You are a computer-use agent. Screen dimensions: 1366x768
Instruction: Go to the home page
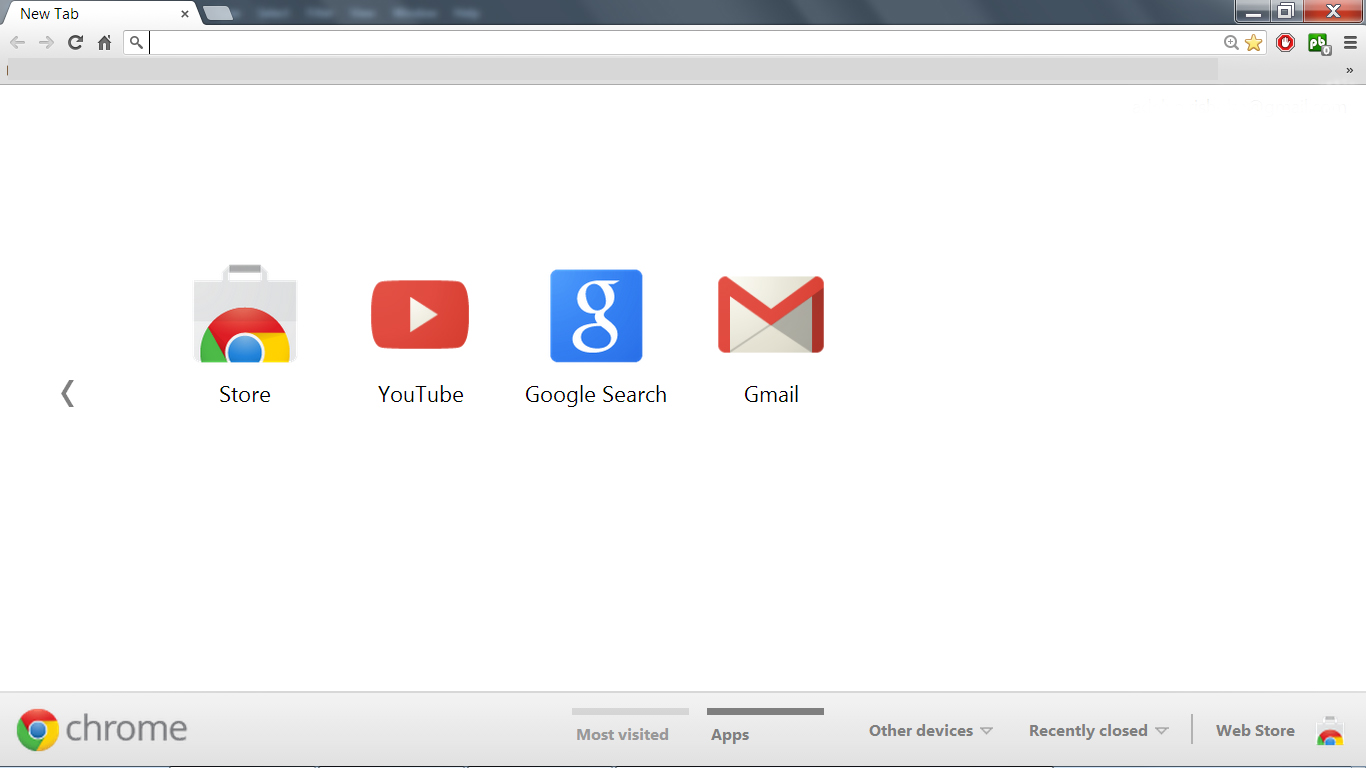104,42
